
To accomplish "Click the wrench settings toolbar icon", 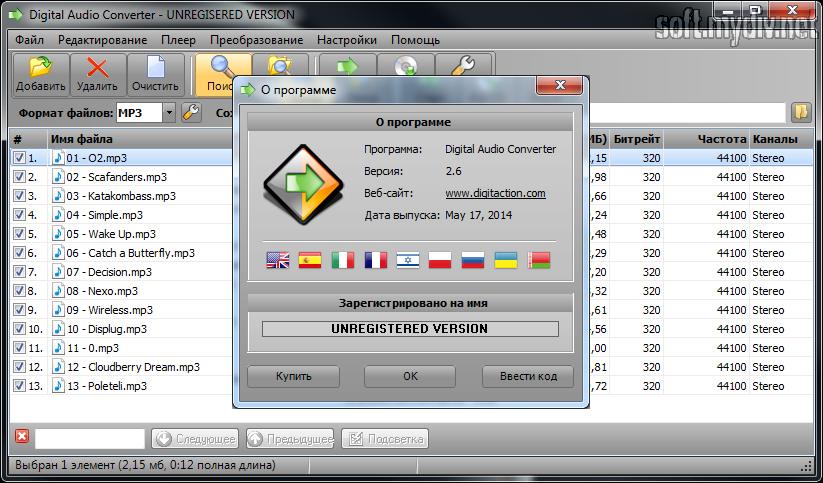I will coord(463,66).
